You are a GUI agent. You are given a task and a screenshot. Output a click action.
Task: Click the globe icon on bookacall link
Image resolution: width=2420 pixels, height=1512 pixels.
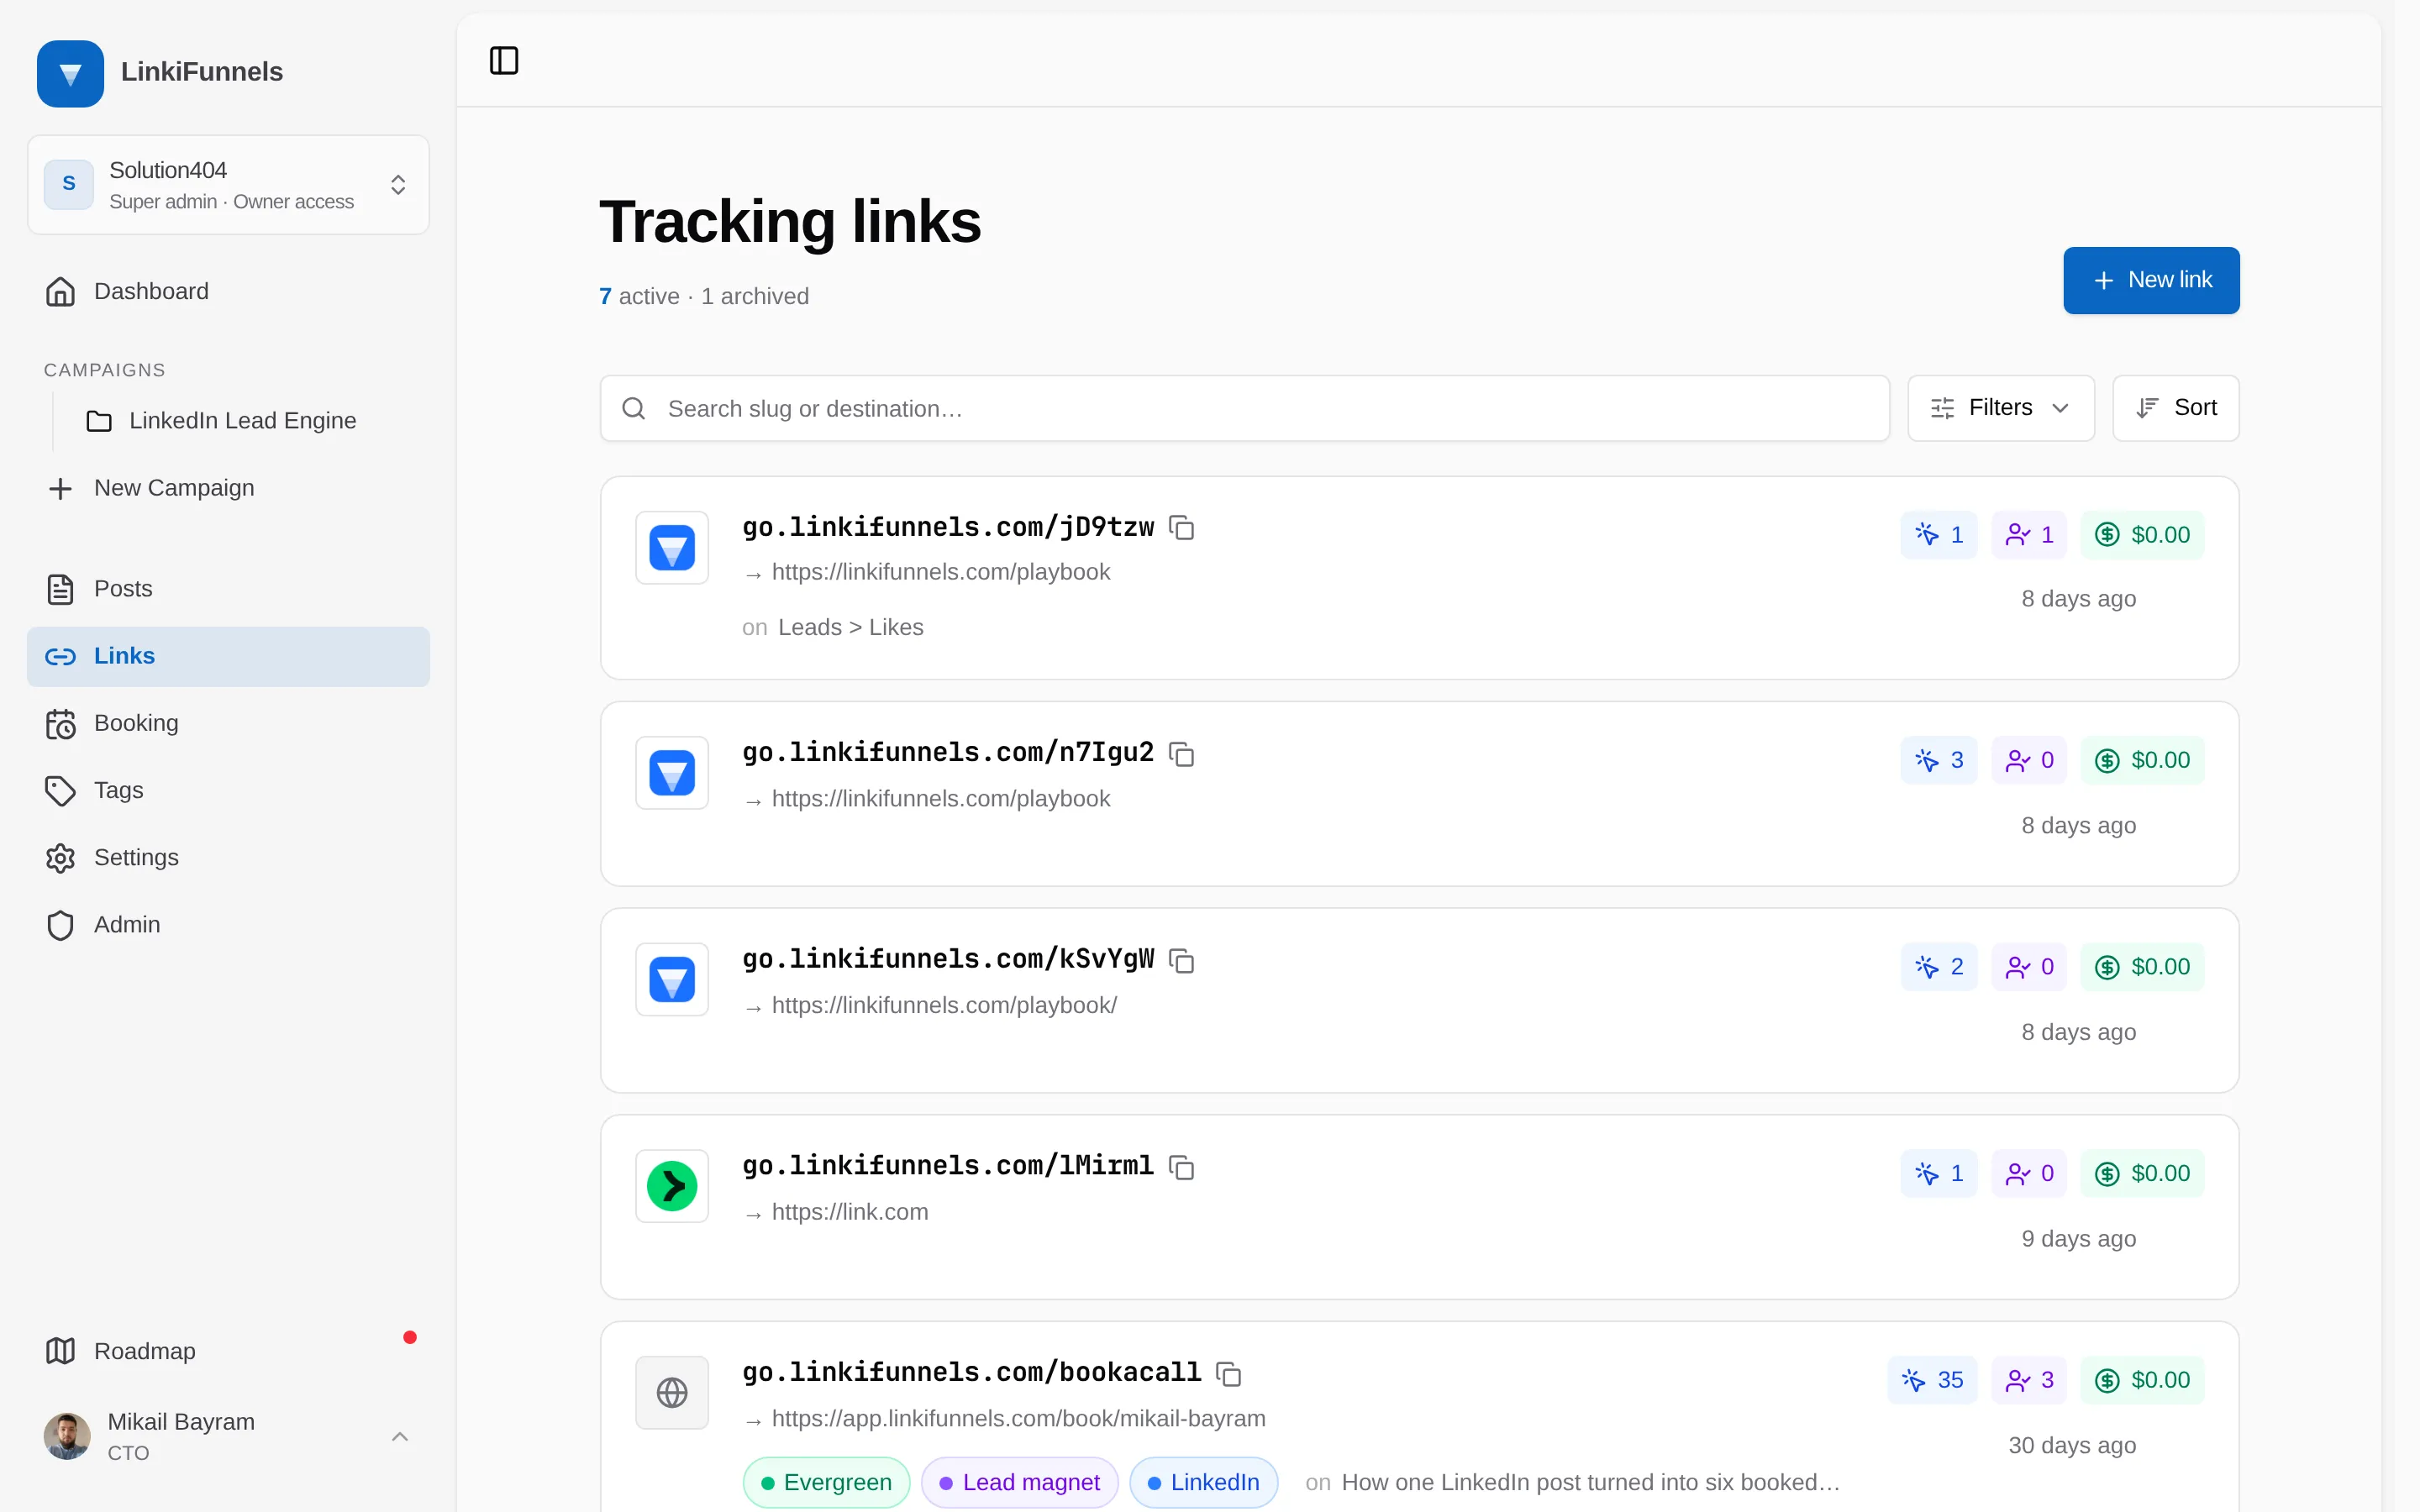click(x=672, y=1392)
